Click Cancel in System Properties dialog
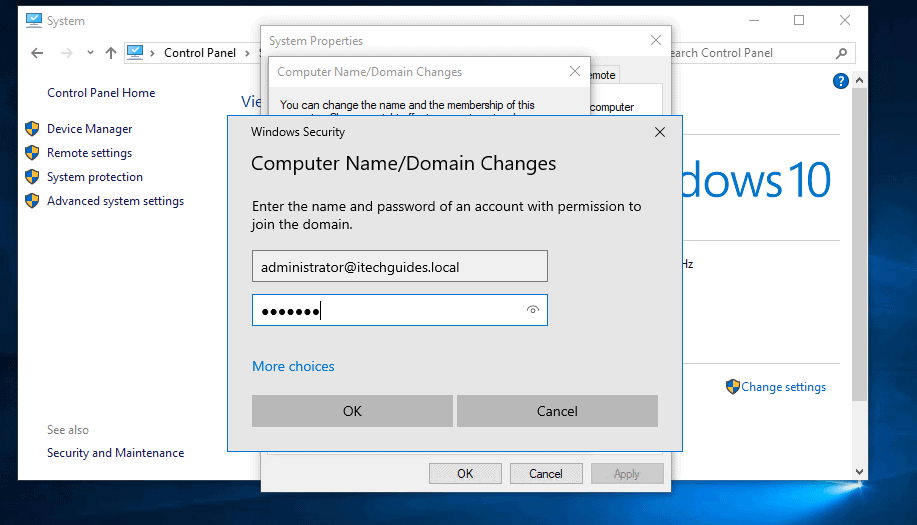Screen dimensions: 917x525 (x=546, y=474)
